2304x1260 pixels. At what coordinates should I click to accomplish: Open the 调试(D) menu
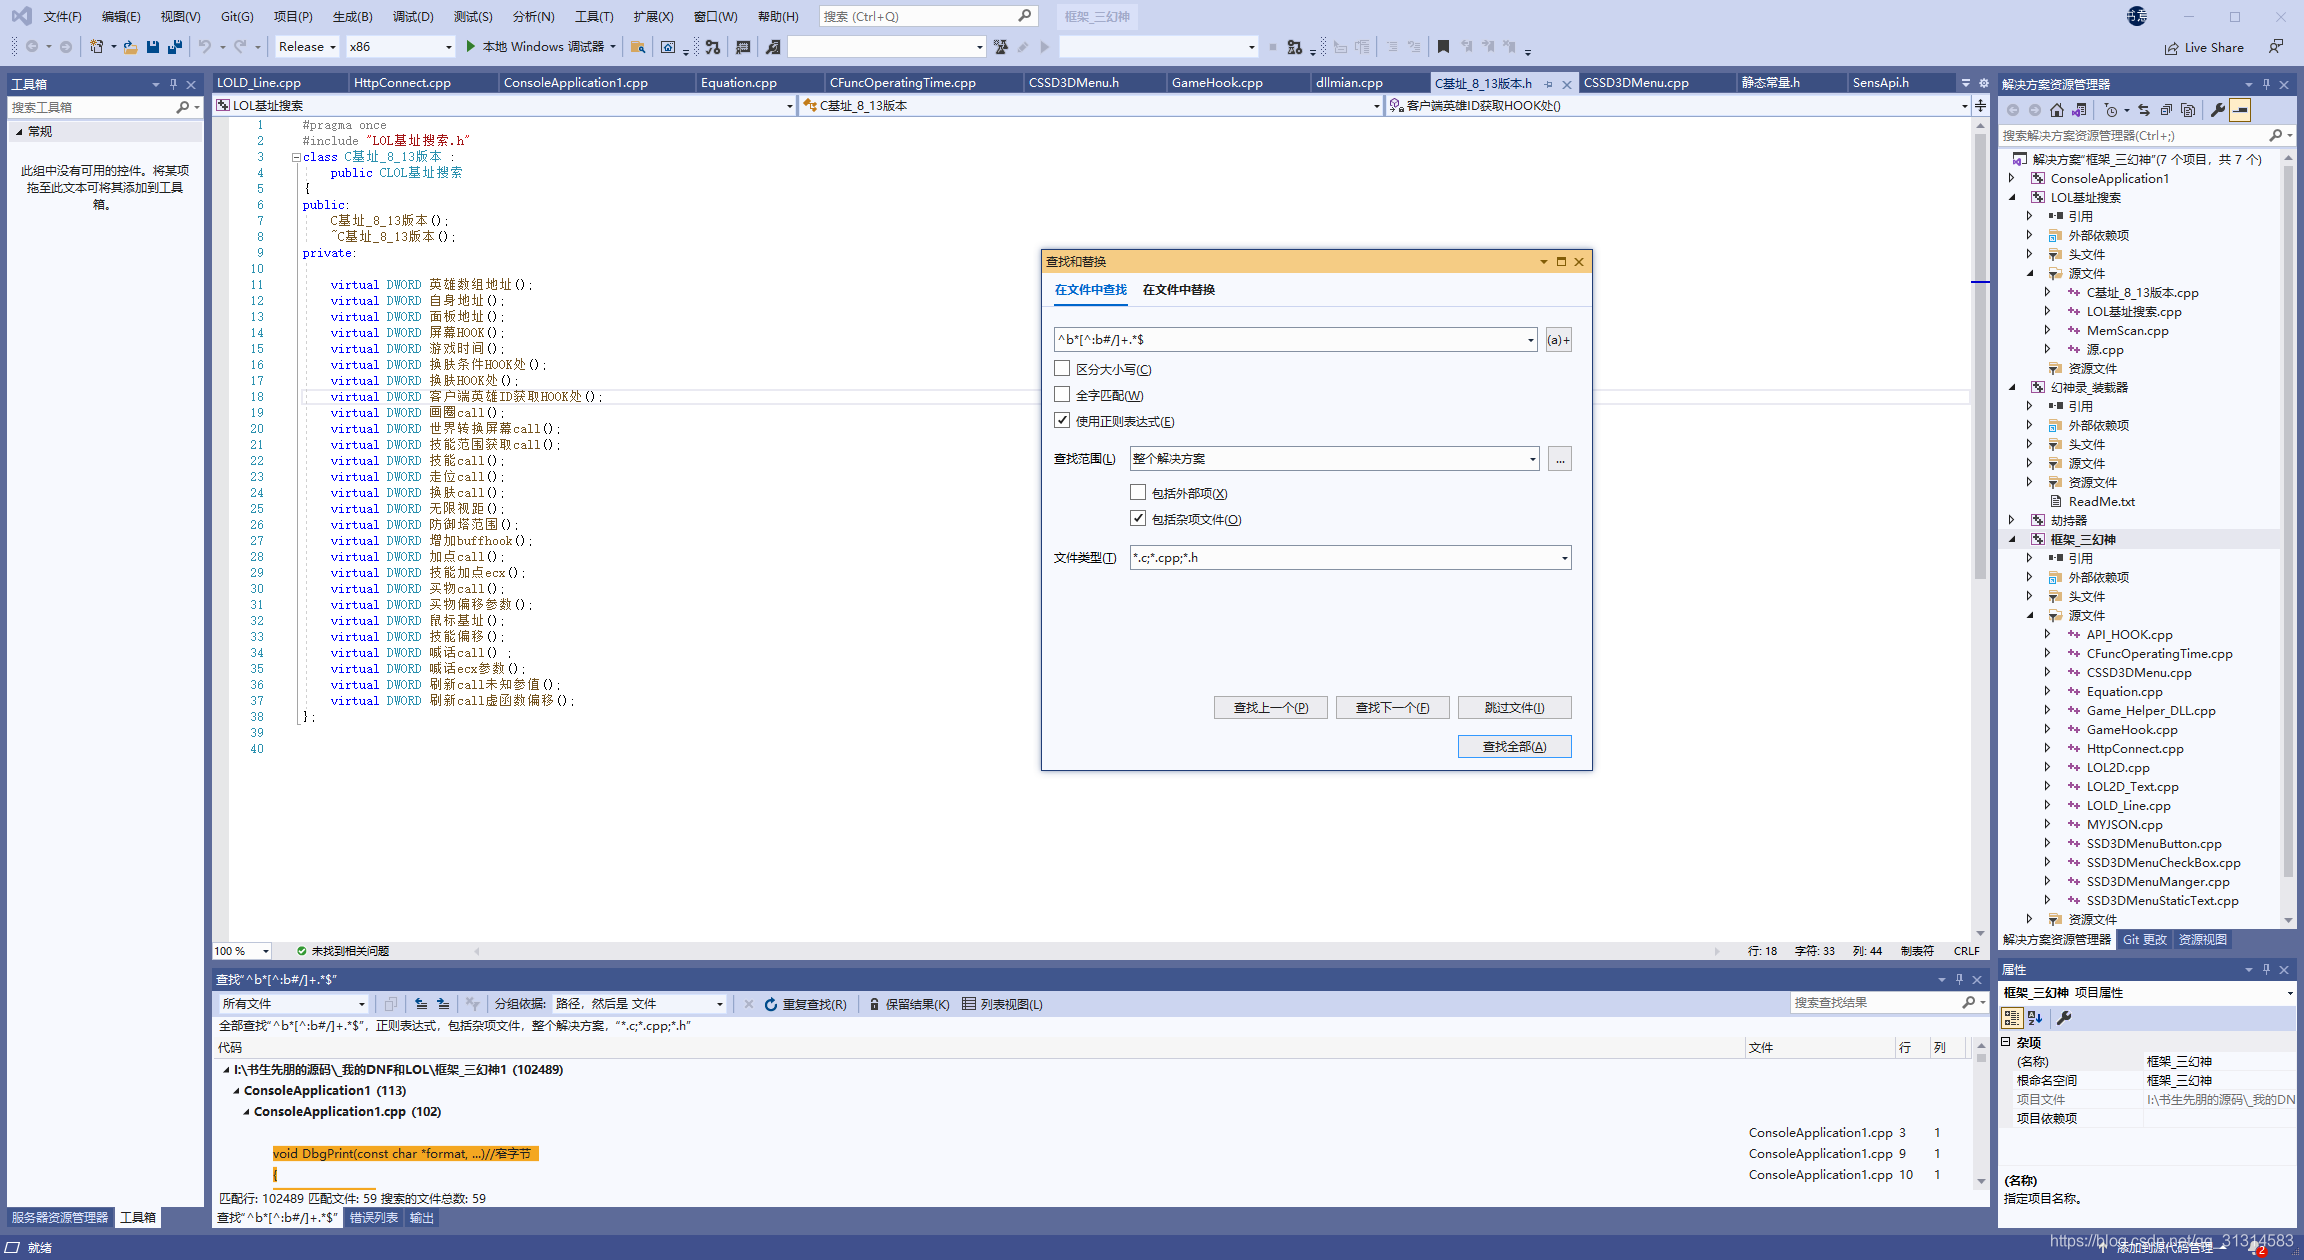[x=412, y=16]
